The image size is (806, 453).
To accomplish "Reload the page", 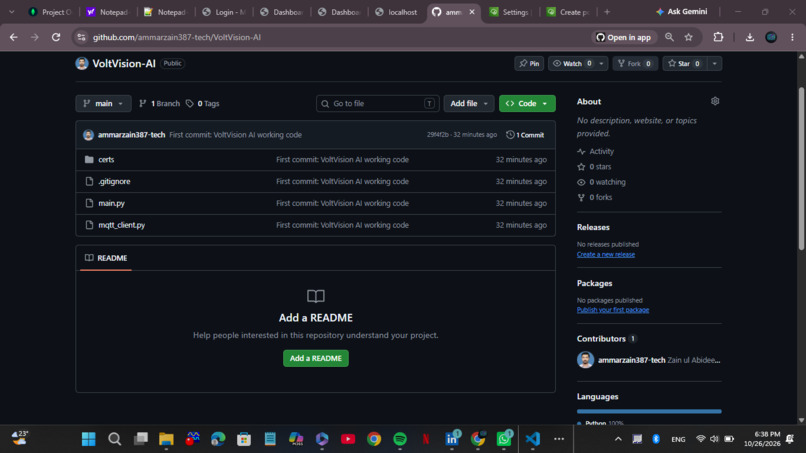I will 56,37.
